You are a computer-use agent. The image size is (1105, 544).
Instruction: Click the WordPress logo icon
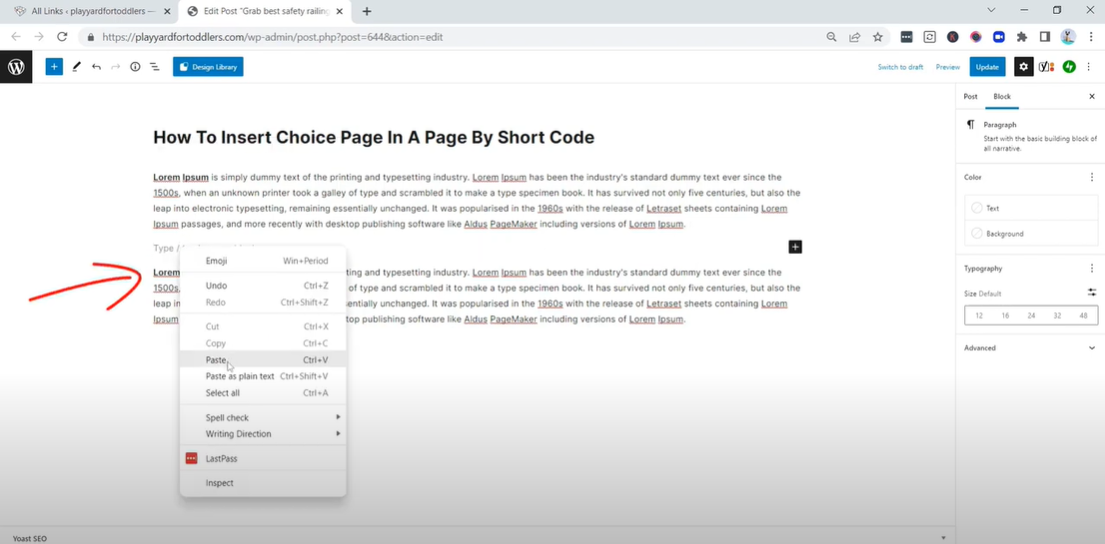(16, 67)
